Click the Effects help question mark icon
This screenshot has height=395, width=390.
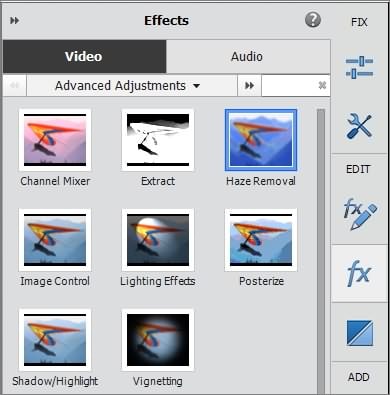coord(313,20)
